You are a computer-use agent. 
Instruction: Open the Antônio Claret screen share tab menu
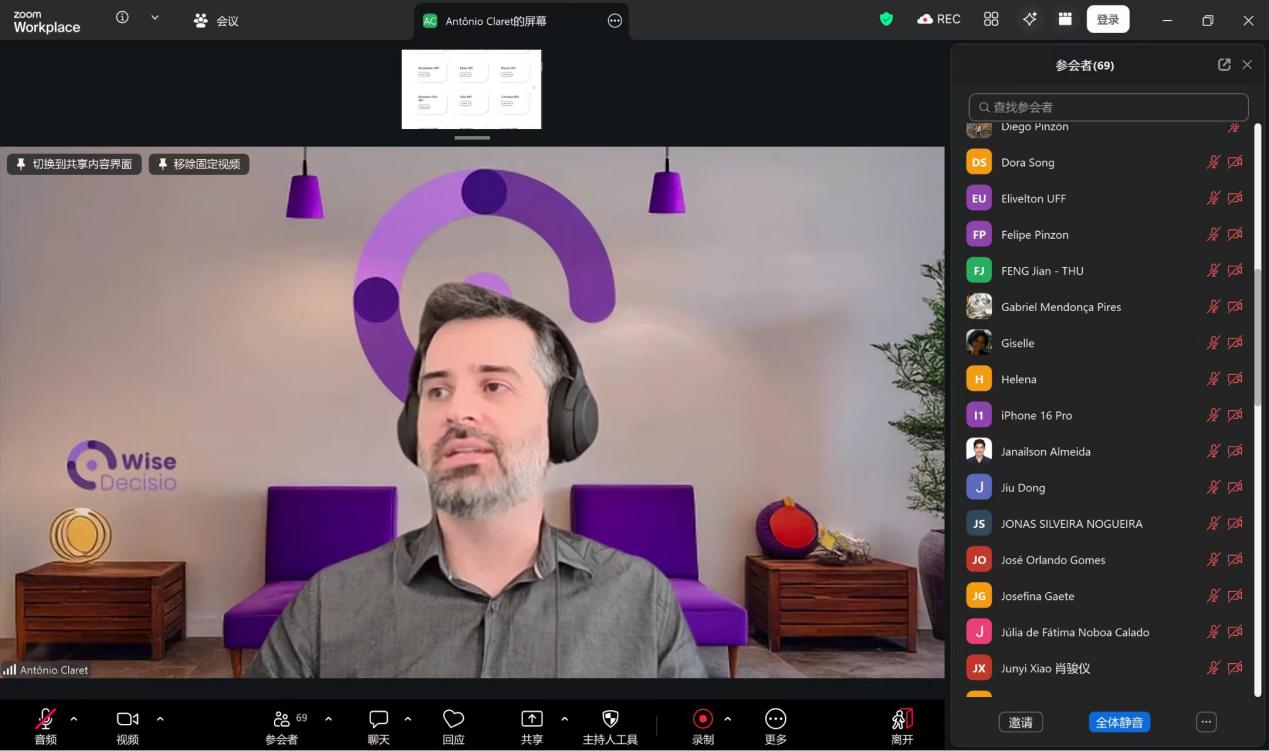pos(614,20)
